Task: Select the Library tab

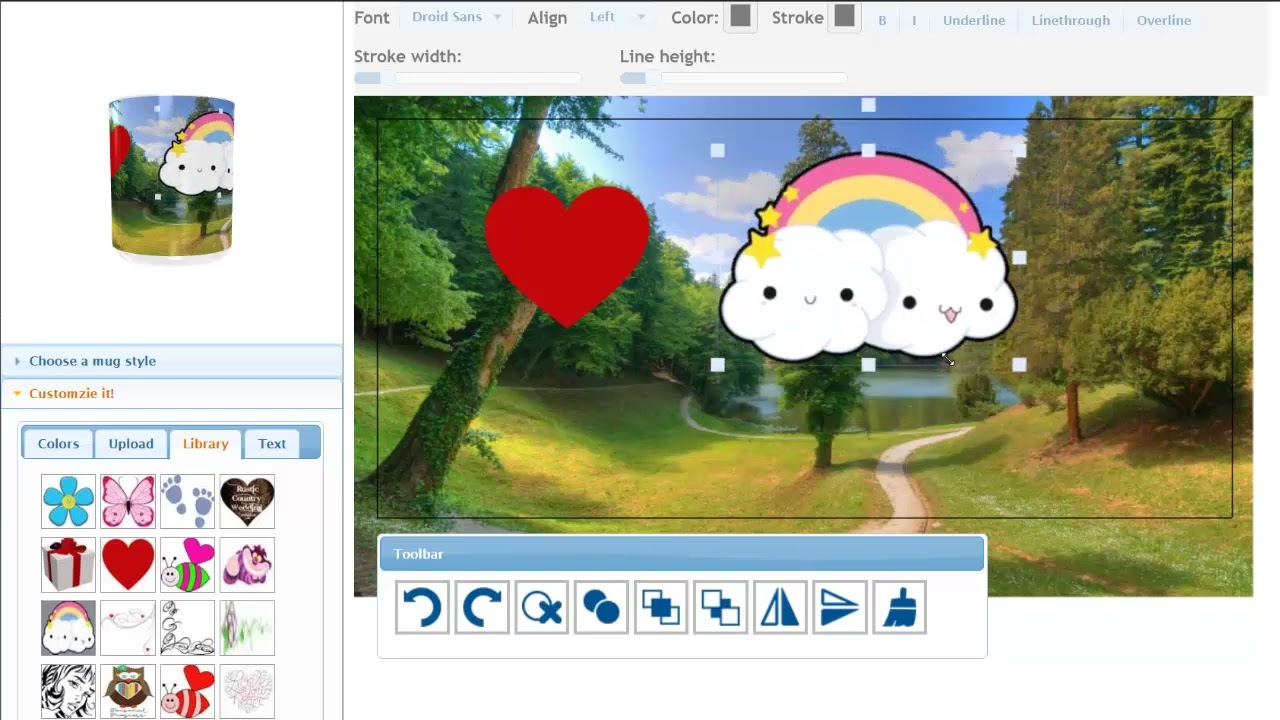Action: coord(206,444)
